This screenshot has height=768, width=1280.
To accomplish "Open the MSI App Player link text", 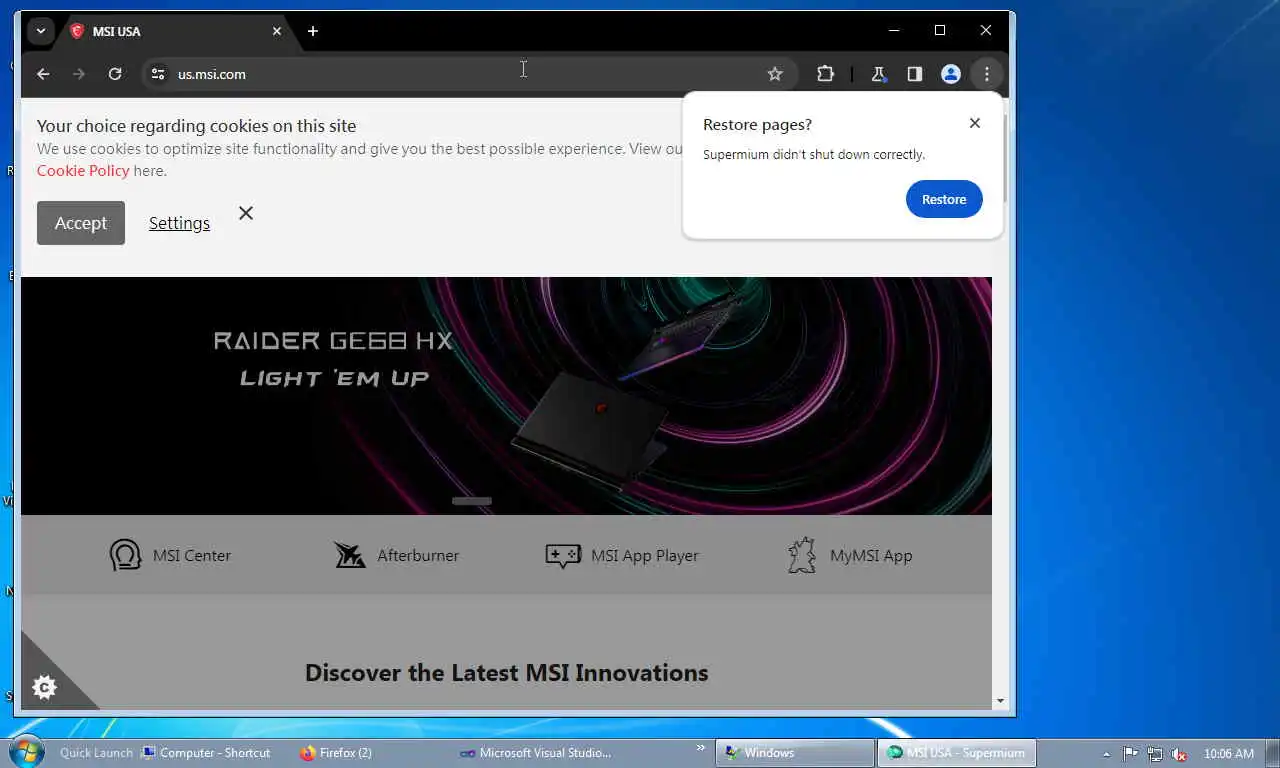I will click(x=645, y=556).
